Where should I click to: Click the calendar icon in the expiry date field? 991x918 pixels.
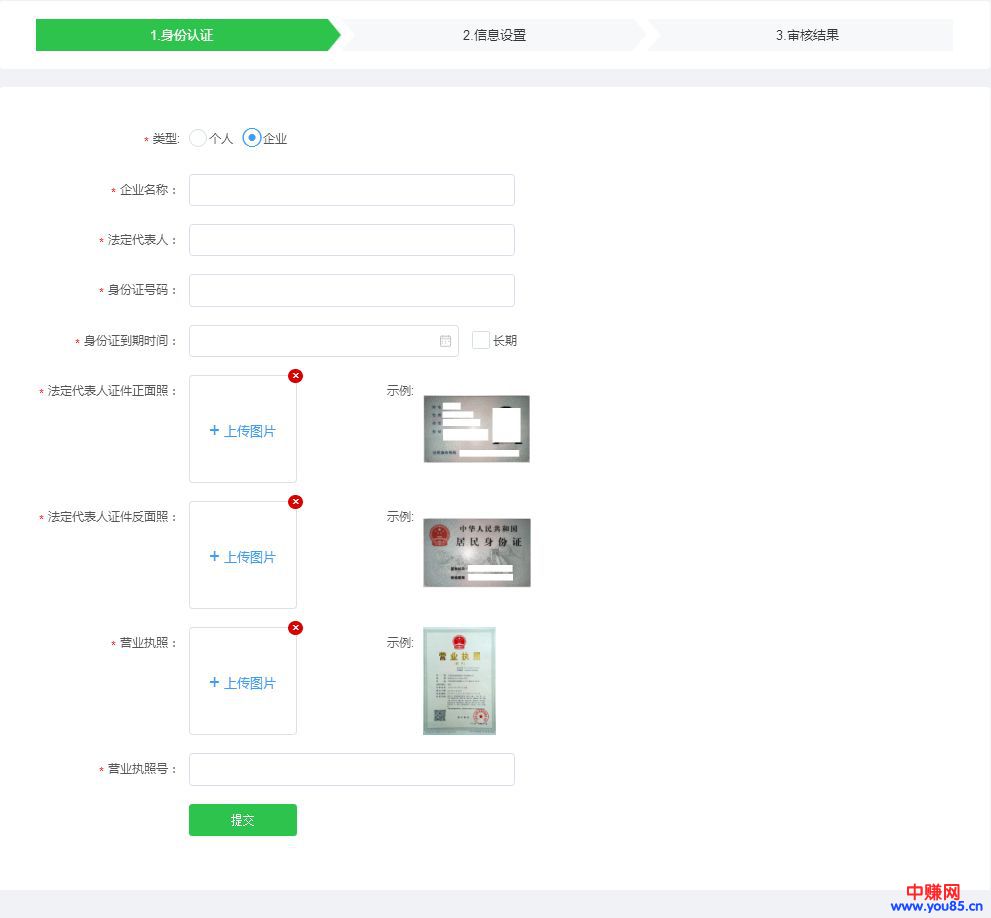[x=445, y=341]
